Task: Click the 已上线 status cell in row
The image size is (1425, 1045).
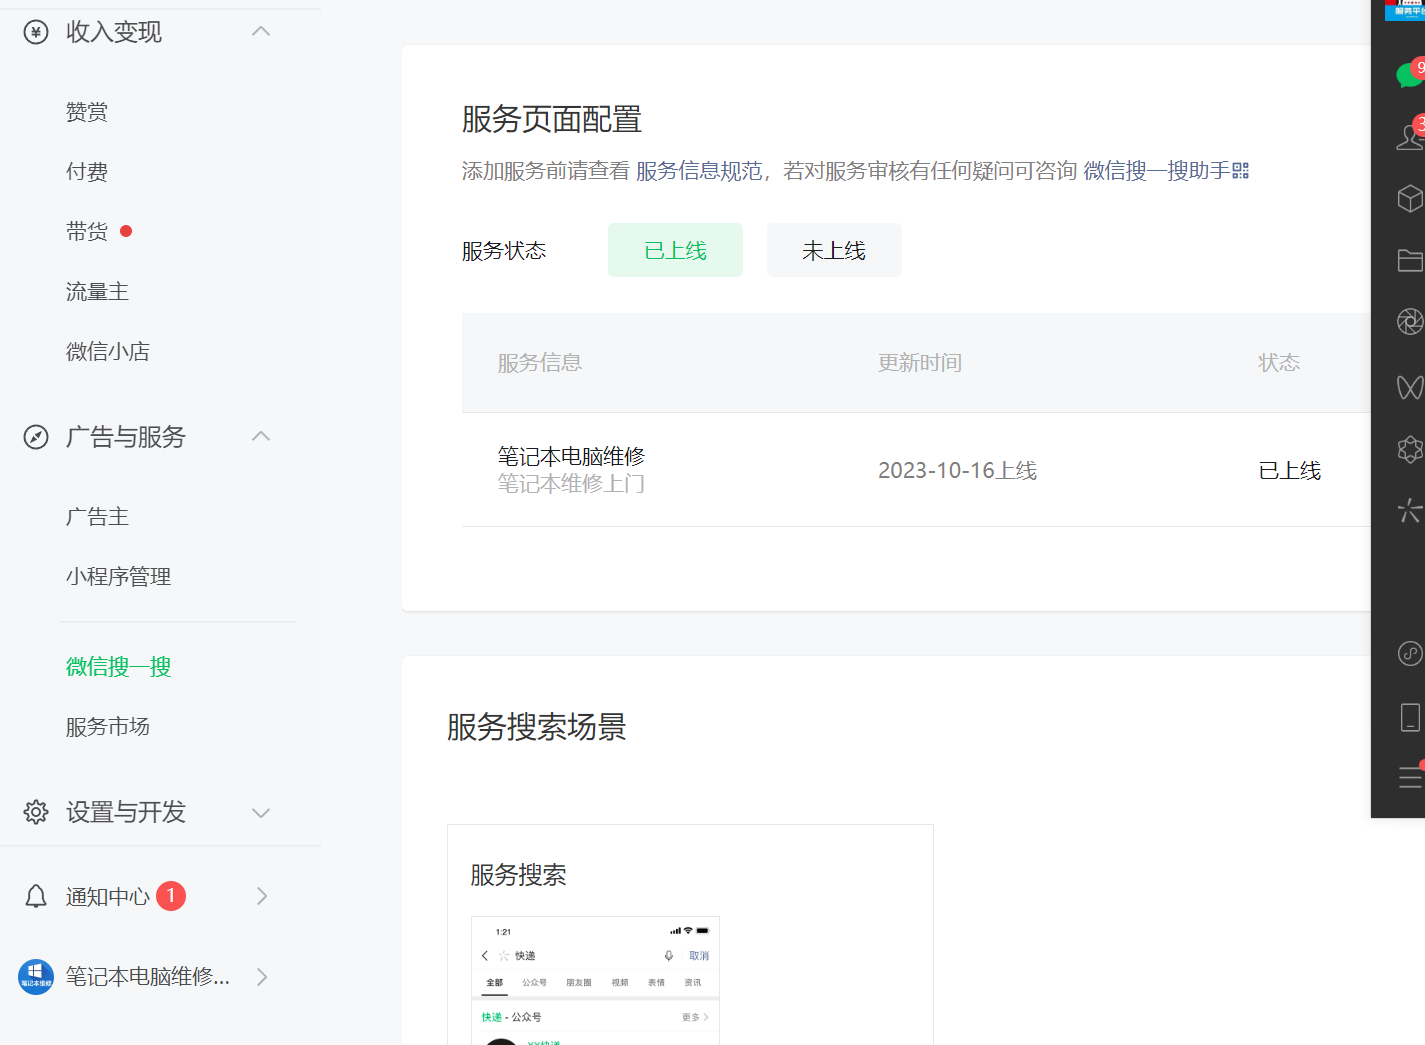Action: 1289,471
